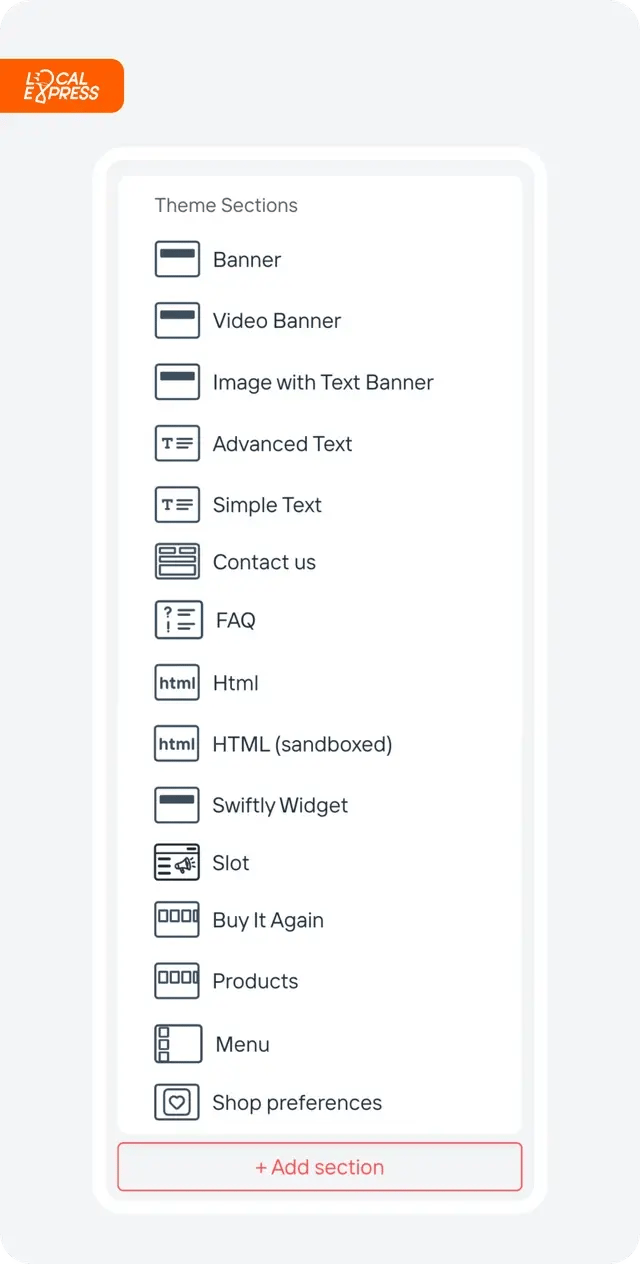This screenshot has width=640, height=1264.
Task: Click the Swiftly Widget banner icon
Action: [x=177, y=805]
